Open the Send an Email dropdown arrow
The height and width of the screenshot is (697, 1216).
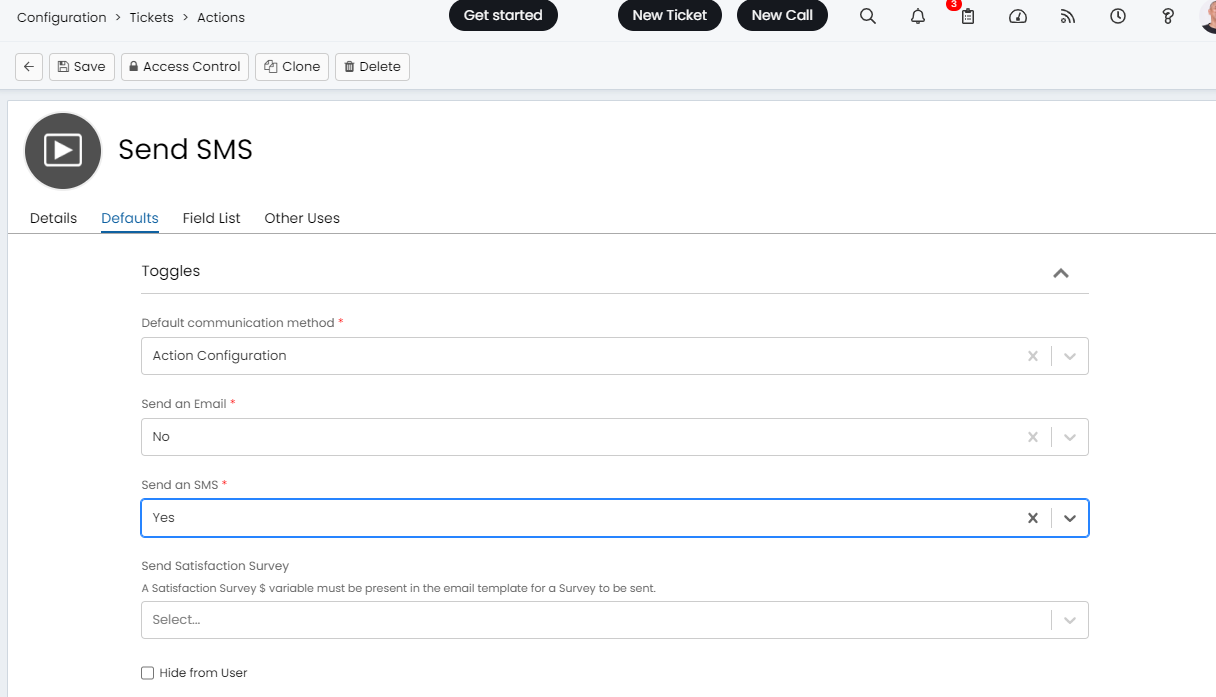(x=1070, y=437)
